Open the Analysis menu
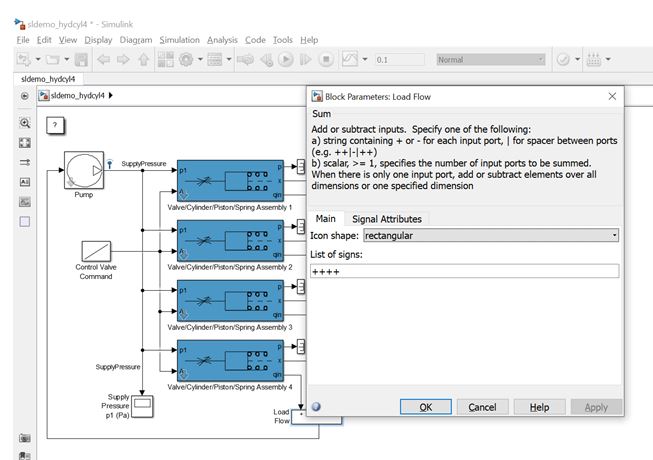This screenshot has width=653, height=460. (222, 40)
